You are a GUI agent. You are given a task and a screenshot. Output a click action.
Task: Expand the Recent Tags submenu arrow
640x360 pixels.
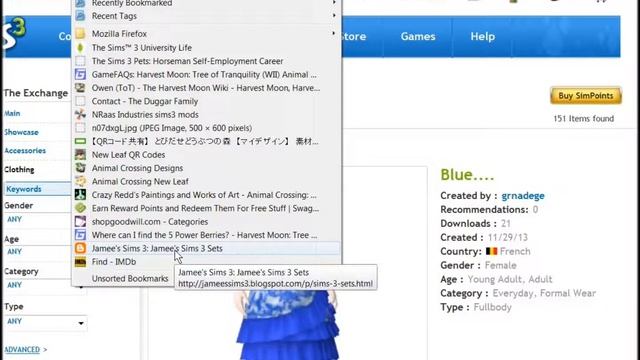(334, 16)
